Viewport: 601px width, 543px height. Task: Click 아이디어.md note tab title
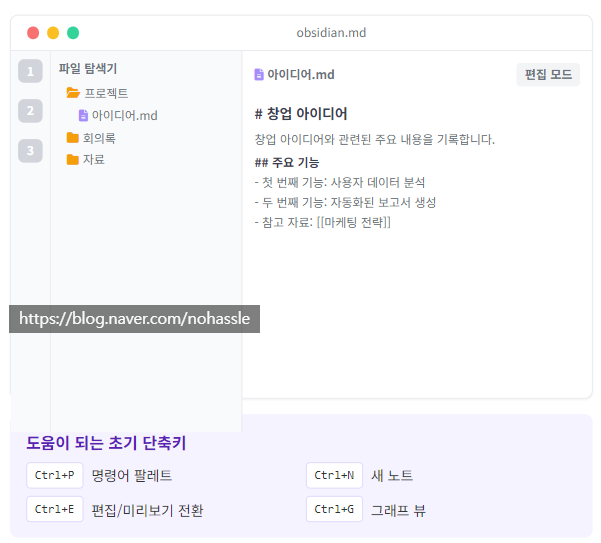(301, 74)
